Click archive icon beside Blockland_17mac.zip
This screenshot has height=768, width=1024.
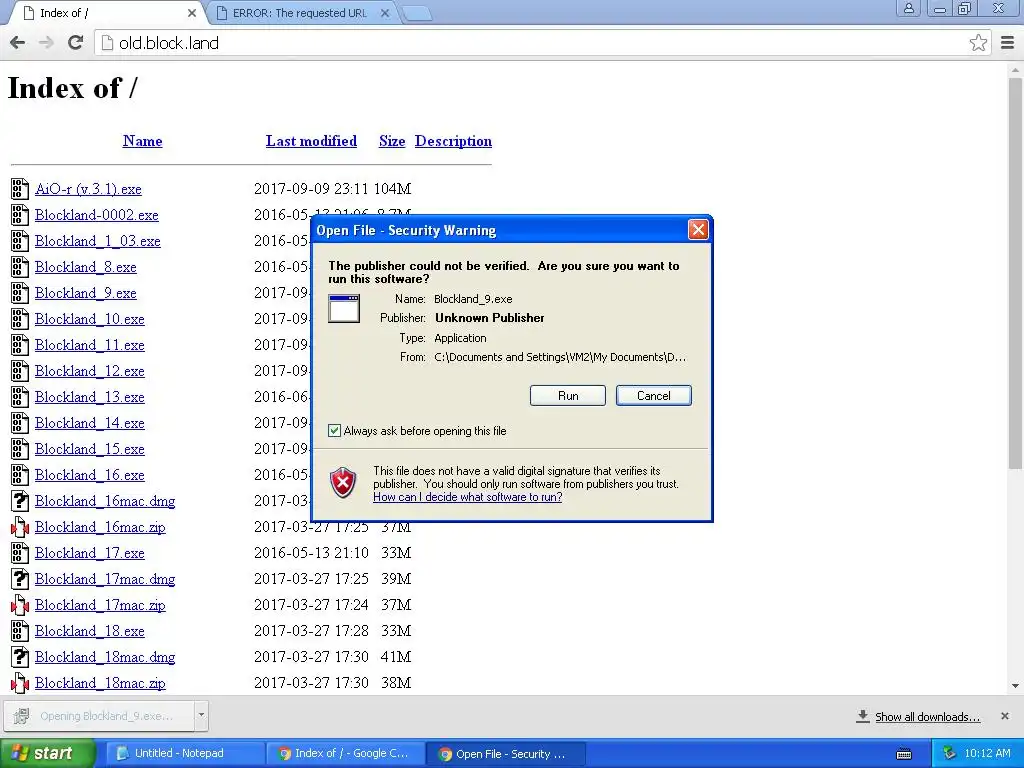[x=20, y=605]
